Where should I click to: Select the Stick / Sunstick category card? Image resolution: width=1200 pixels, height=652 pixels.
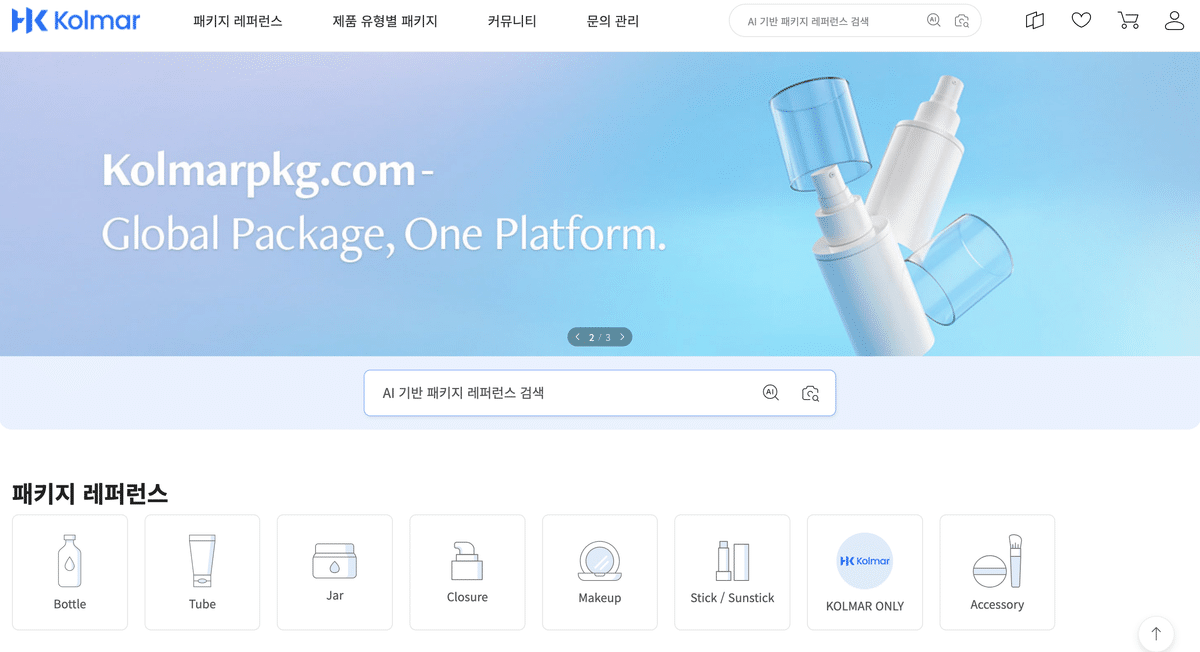[732, 572]
